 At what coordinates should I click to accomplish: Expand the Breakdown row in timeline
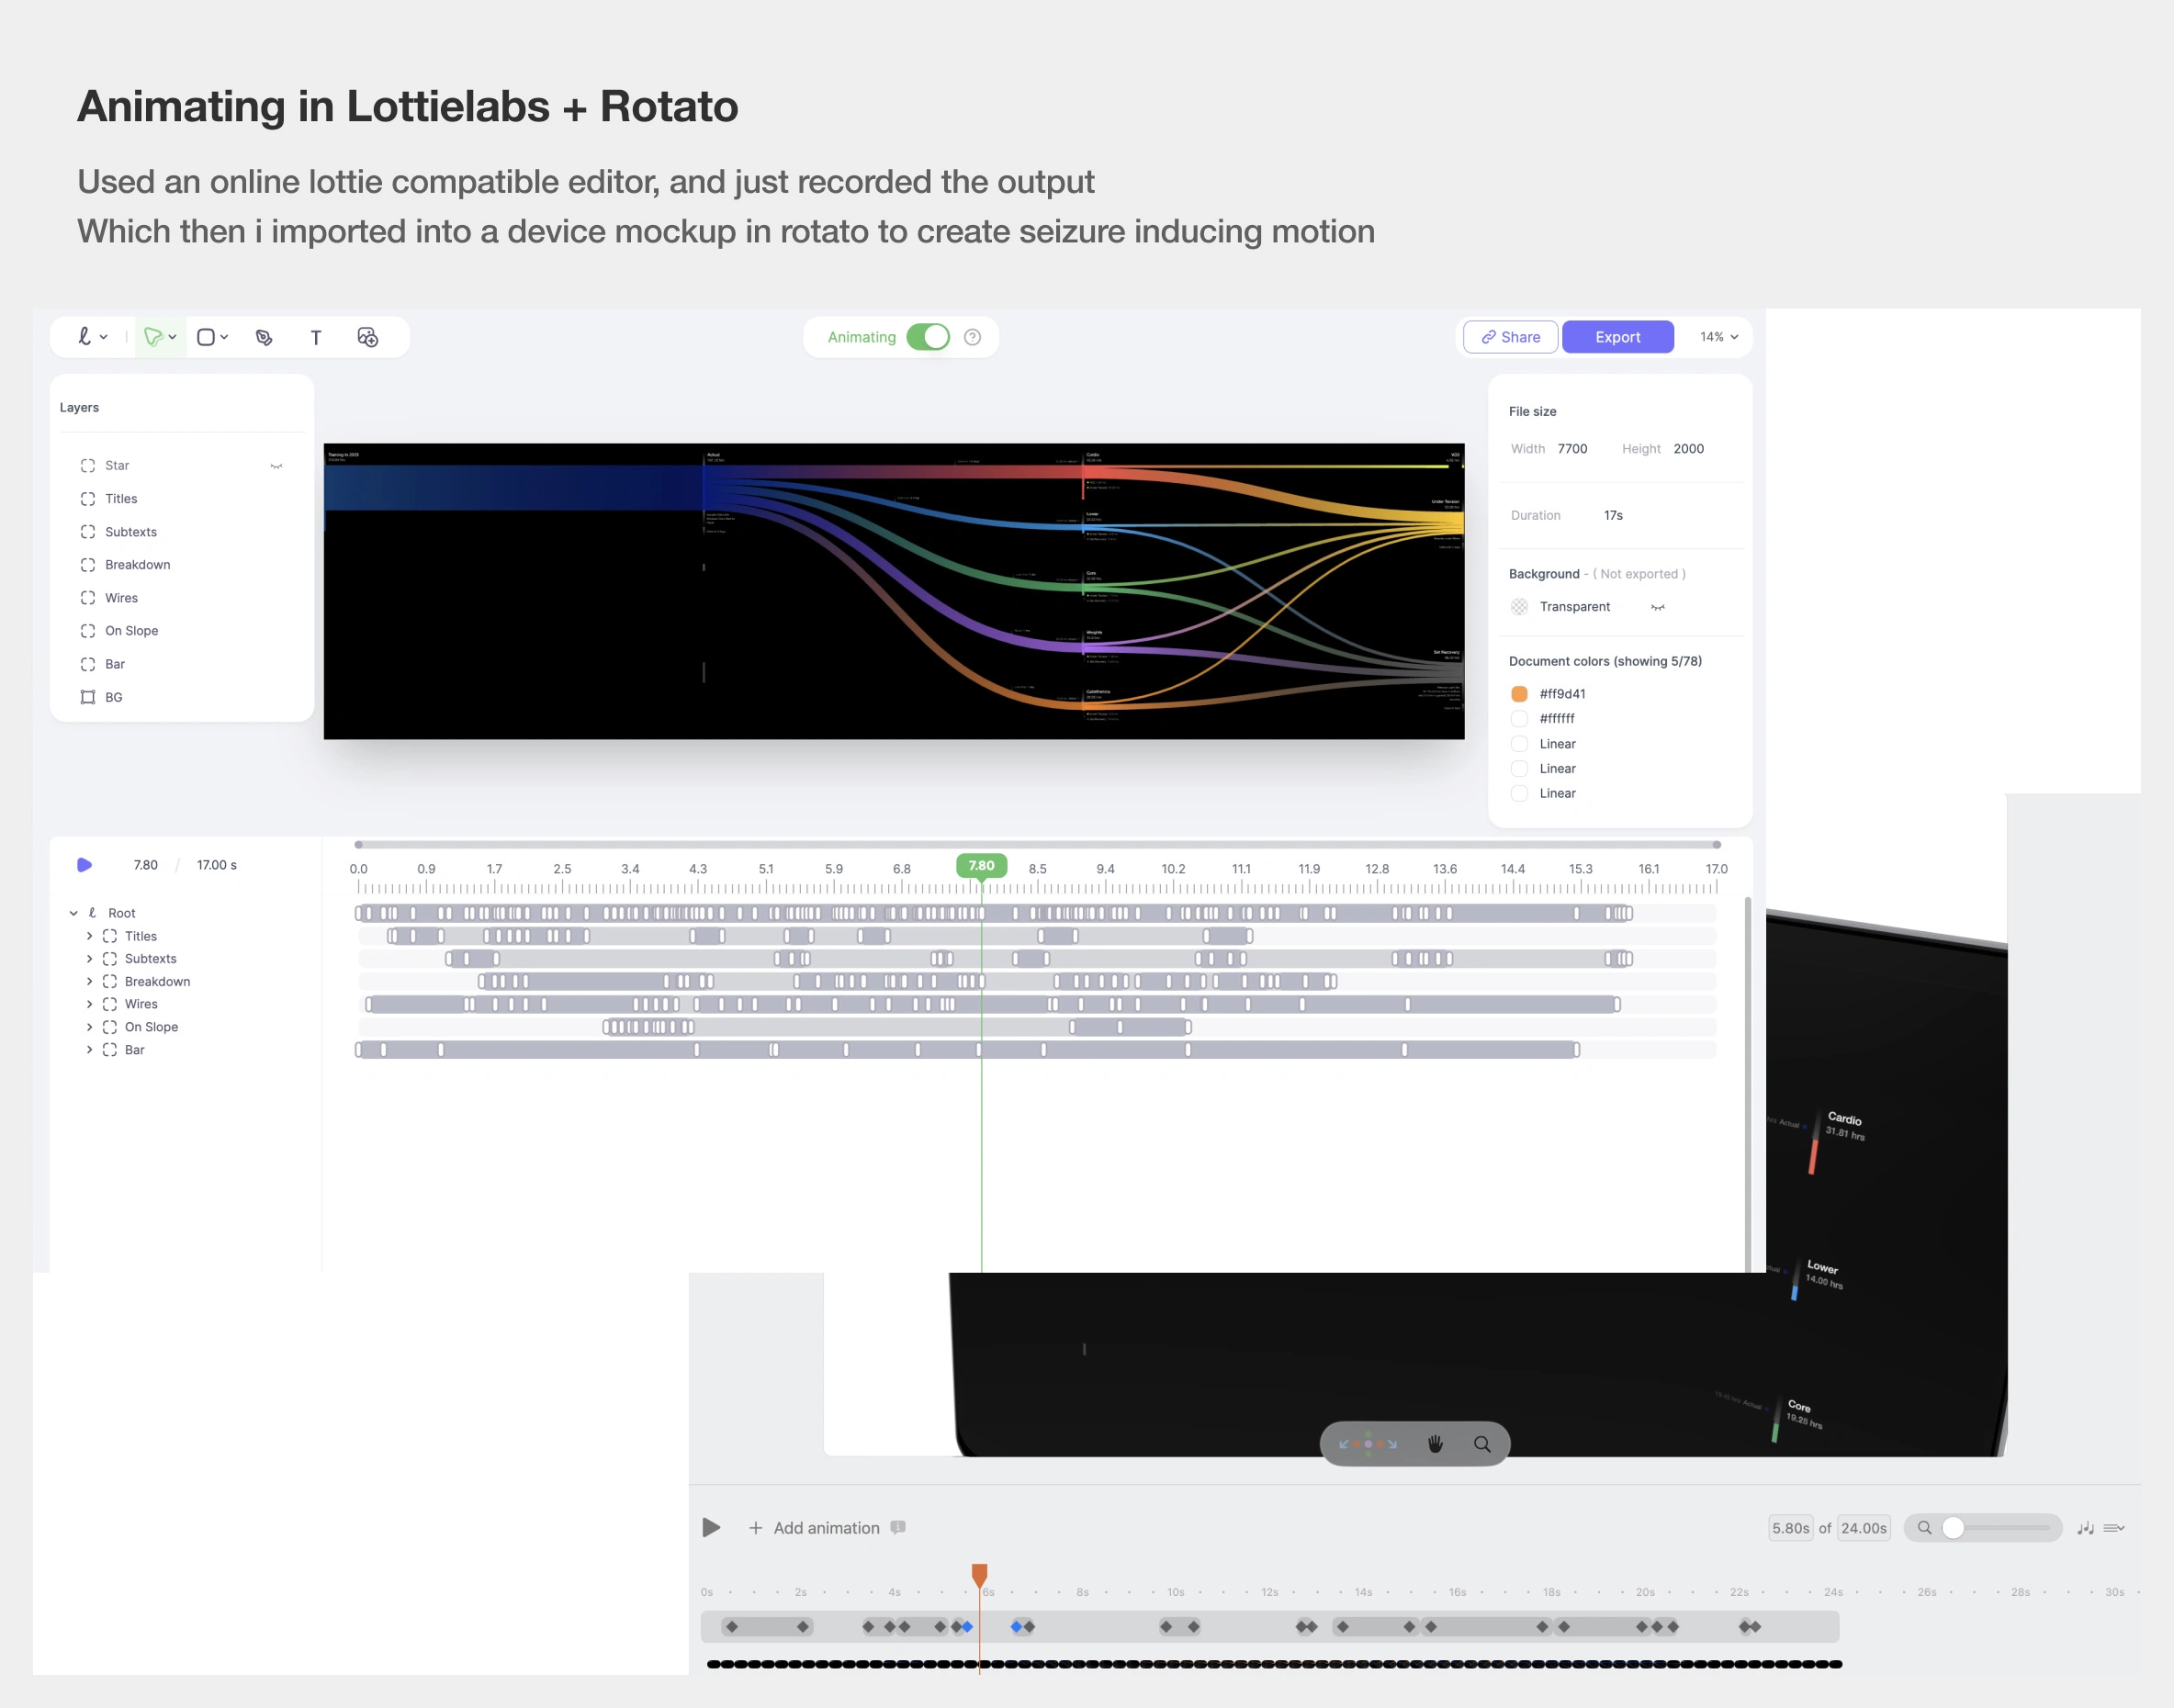[x=90, y=982]
